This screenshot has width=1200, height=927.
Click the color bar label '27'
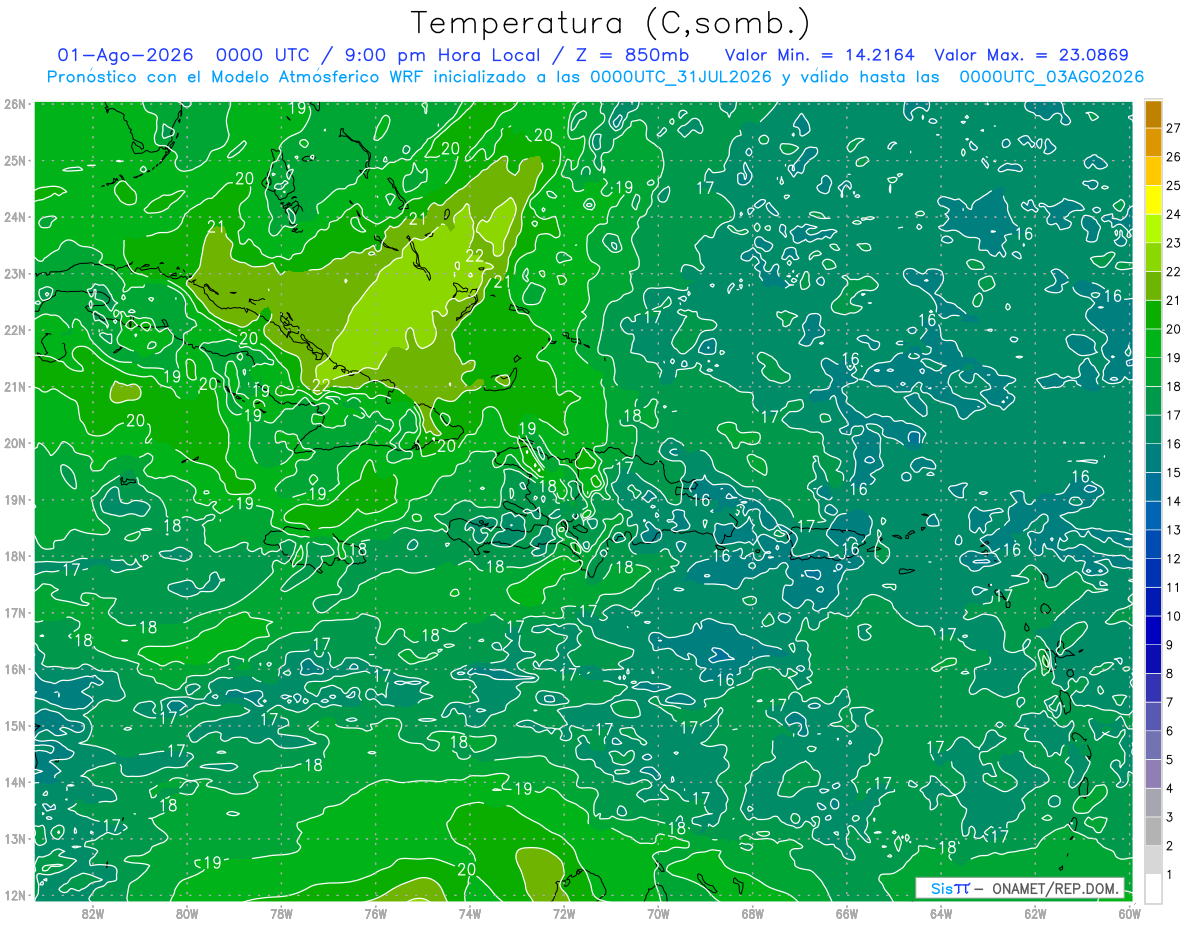1173,128
